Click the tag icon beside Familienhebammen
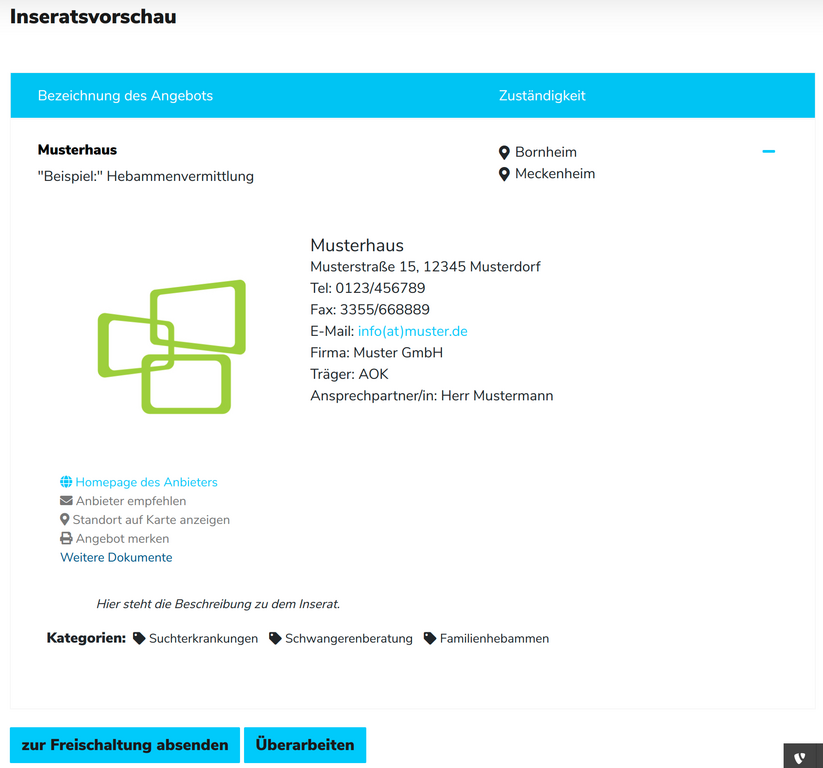Viewport: 823px width, 768px height. pos(430,638)
